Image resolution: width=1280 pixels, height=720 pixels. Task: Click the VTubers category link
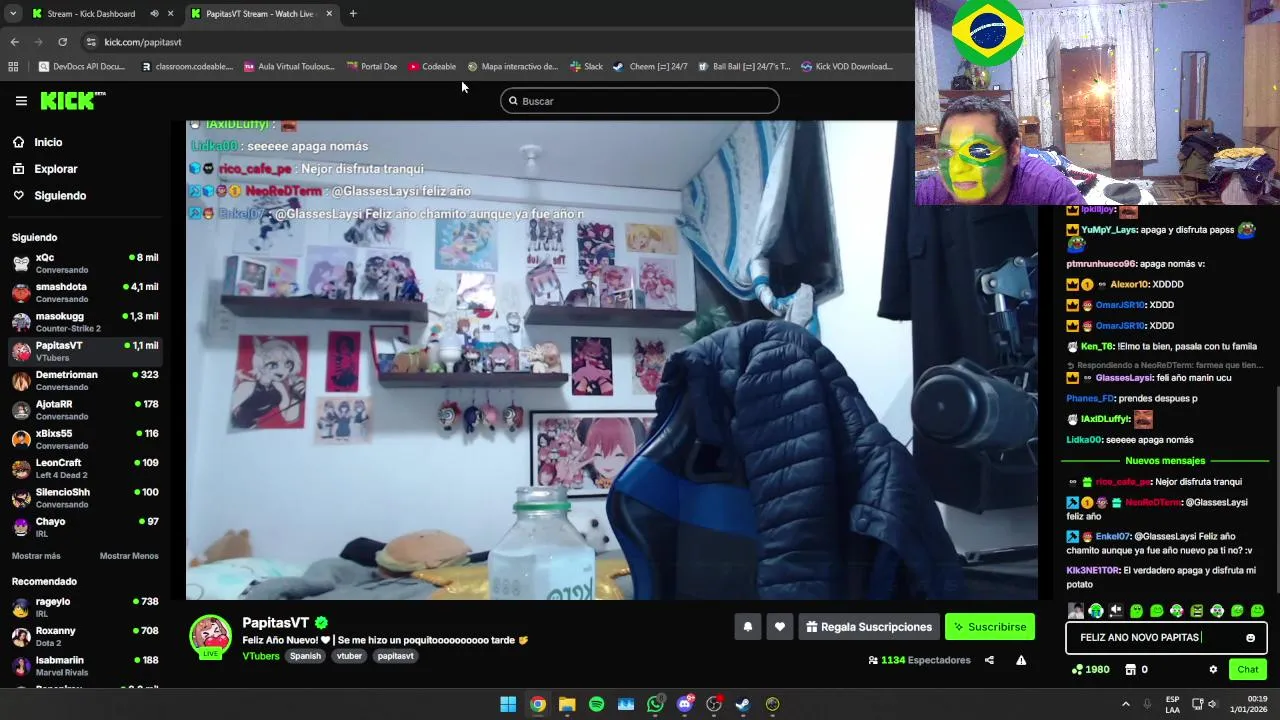pyautogui.click(x=261, y=656)
